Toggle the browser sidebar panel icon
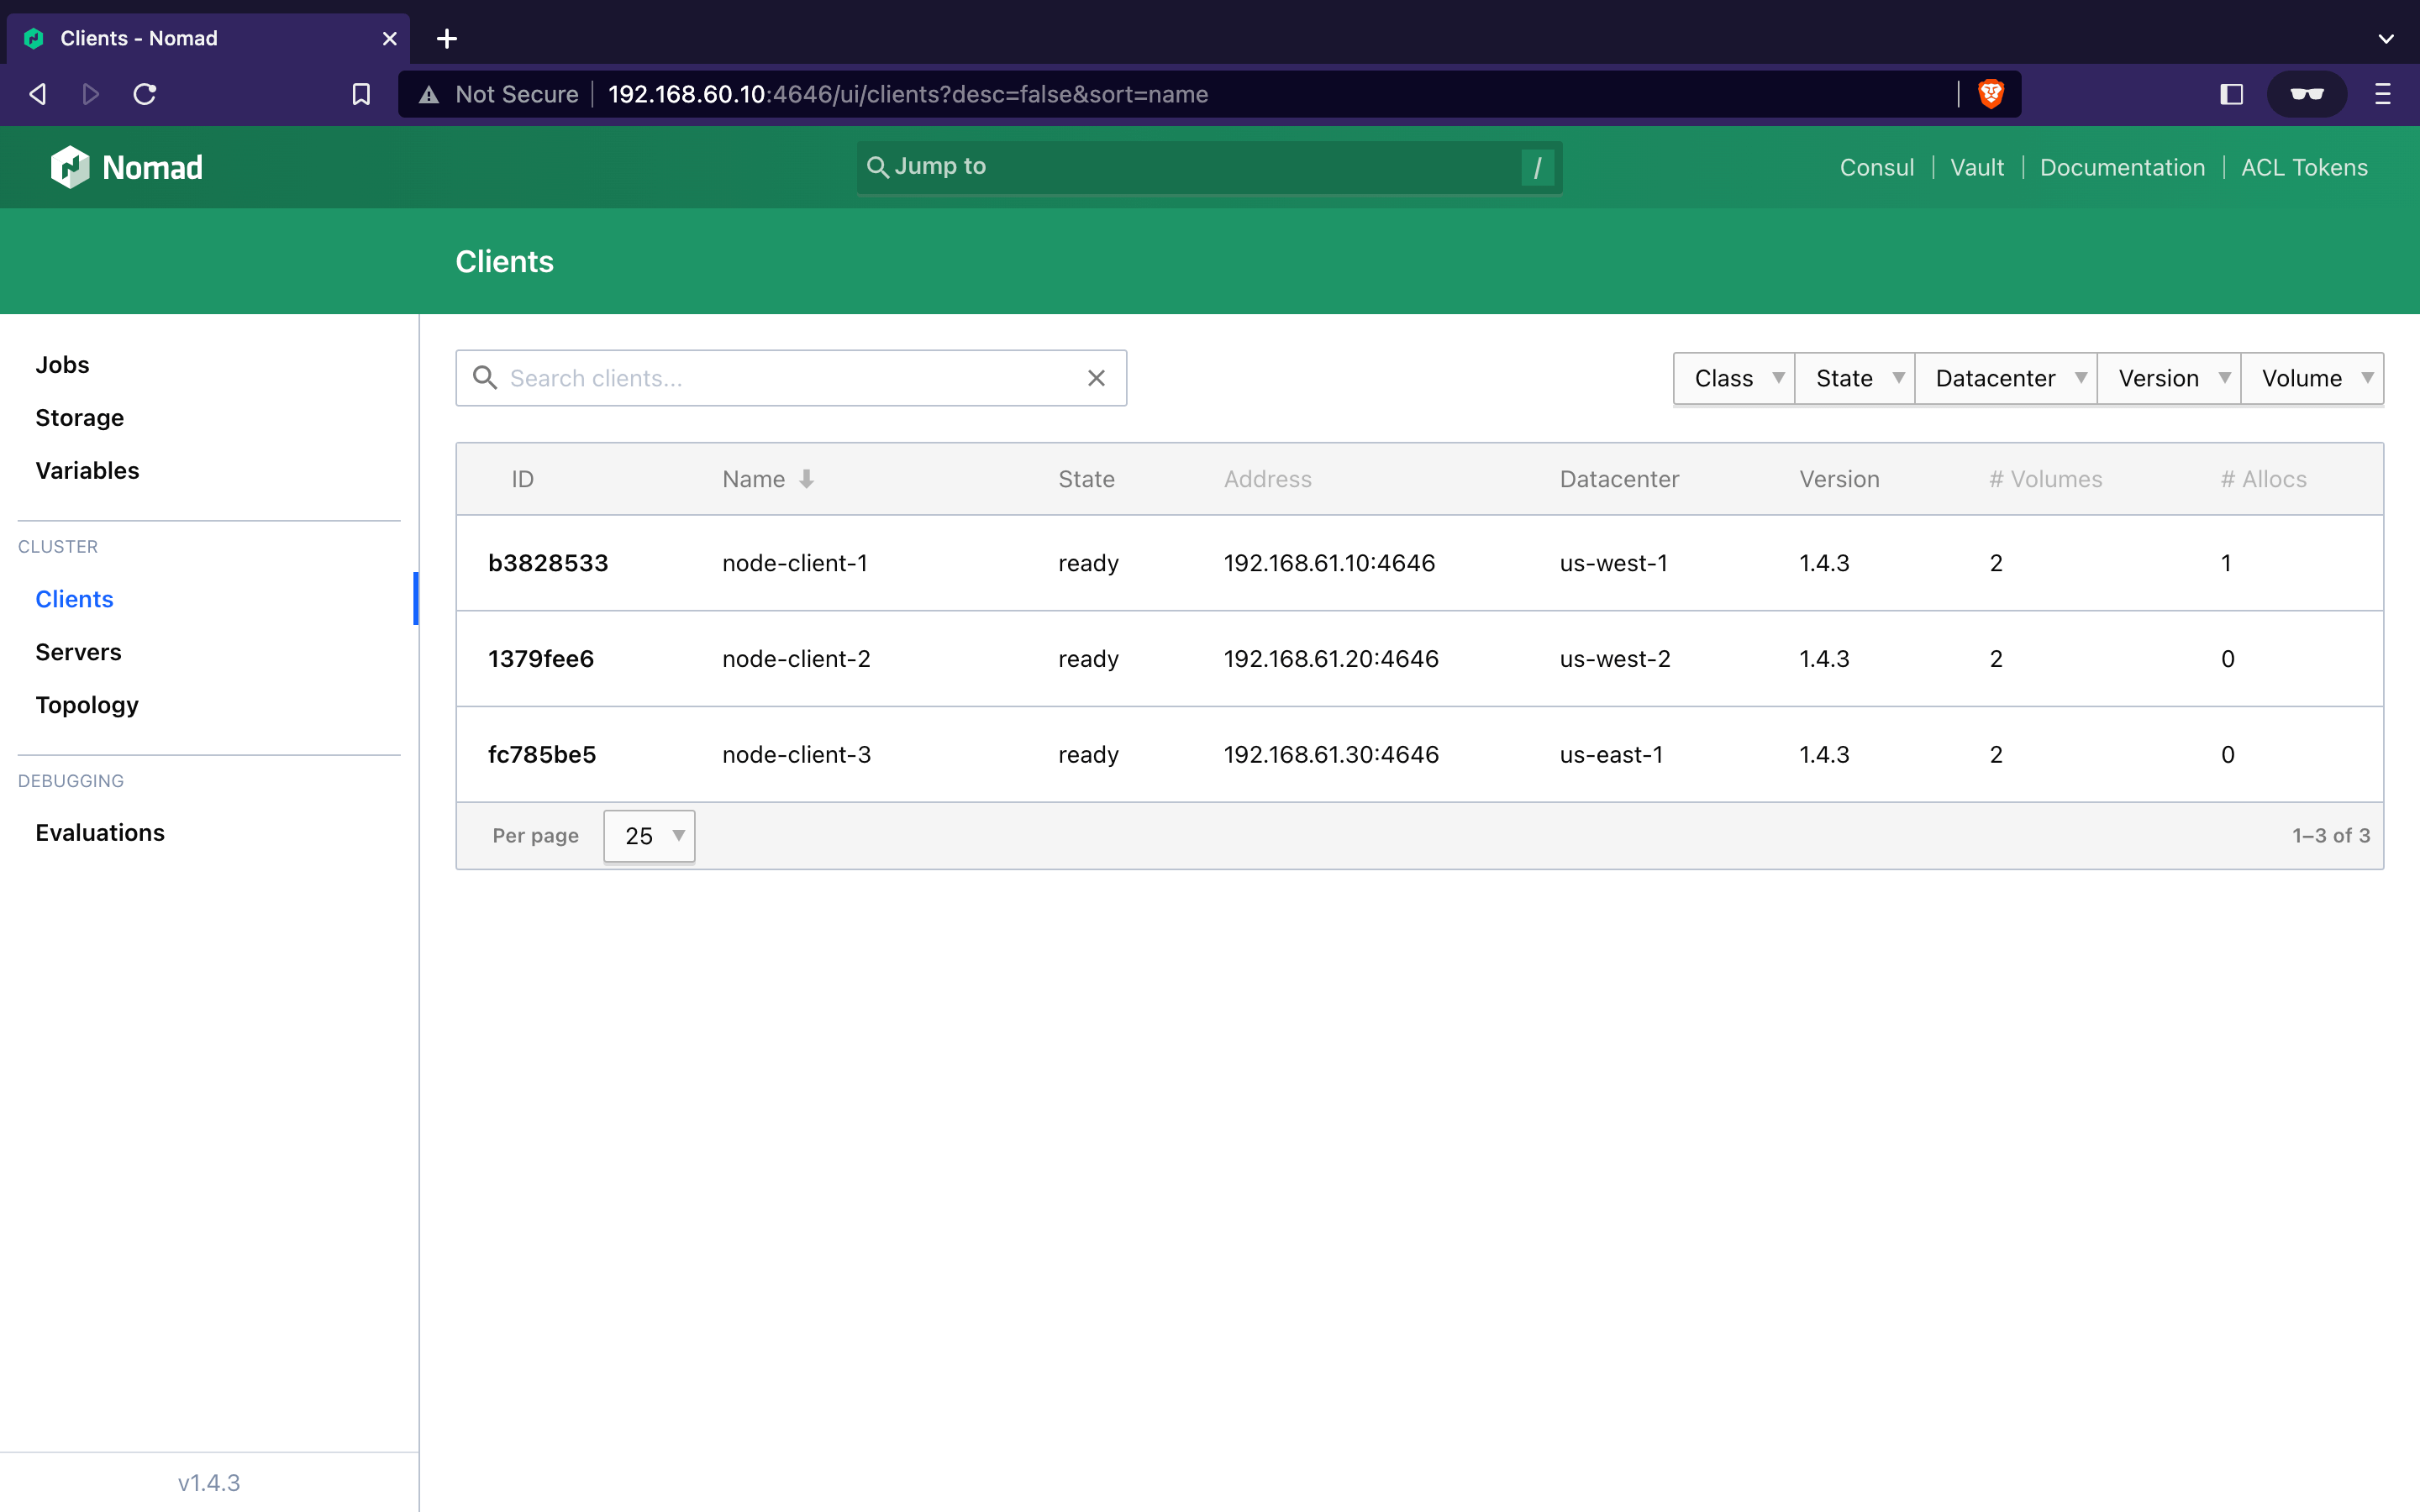The width and height of the screenshot is (2420, 1512). tap(2231, 94)
